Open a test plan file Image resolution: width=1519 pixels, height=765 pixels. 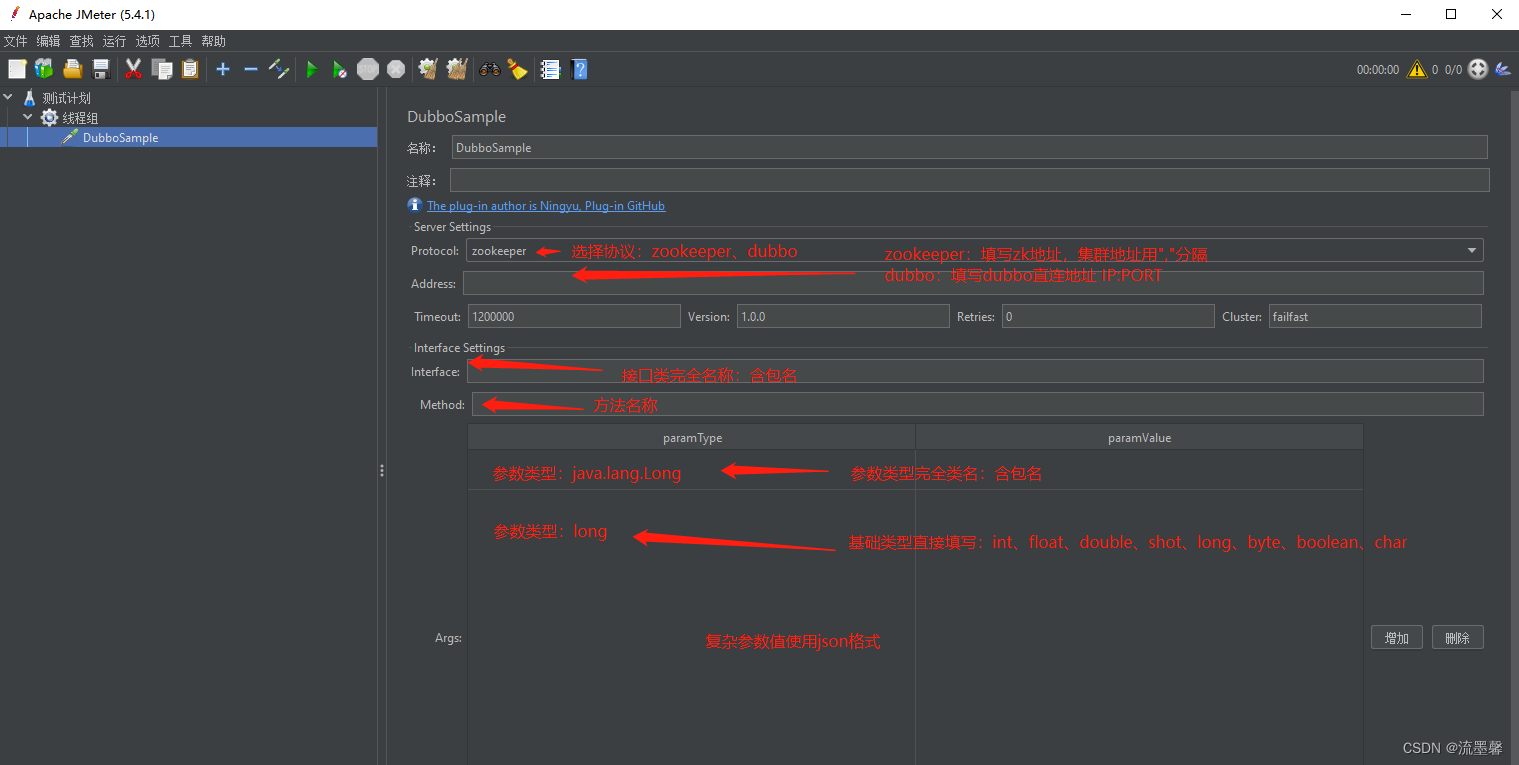click(72, 69)
